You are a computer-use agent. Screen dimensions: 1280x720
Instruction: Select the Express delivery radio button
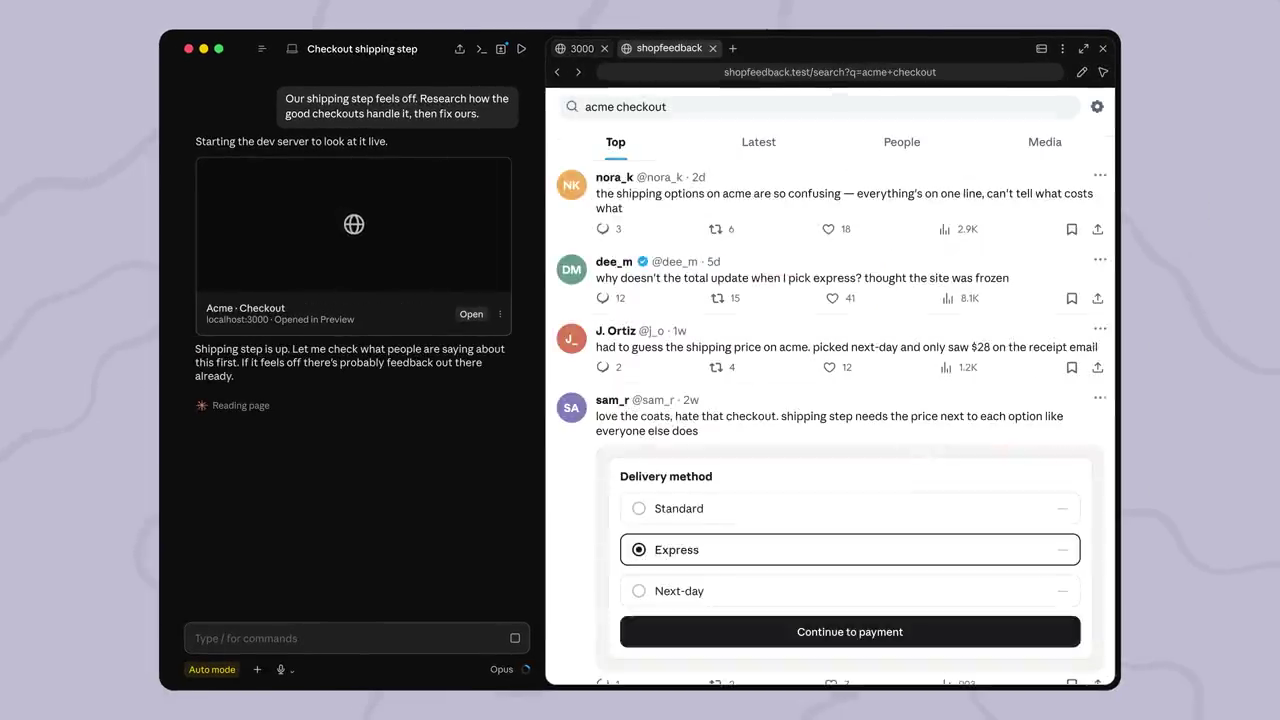point(639,550)
